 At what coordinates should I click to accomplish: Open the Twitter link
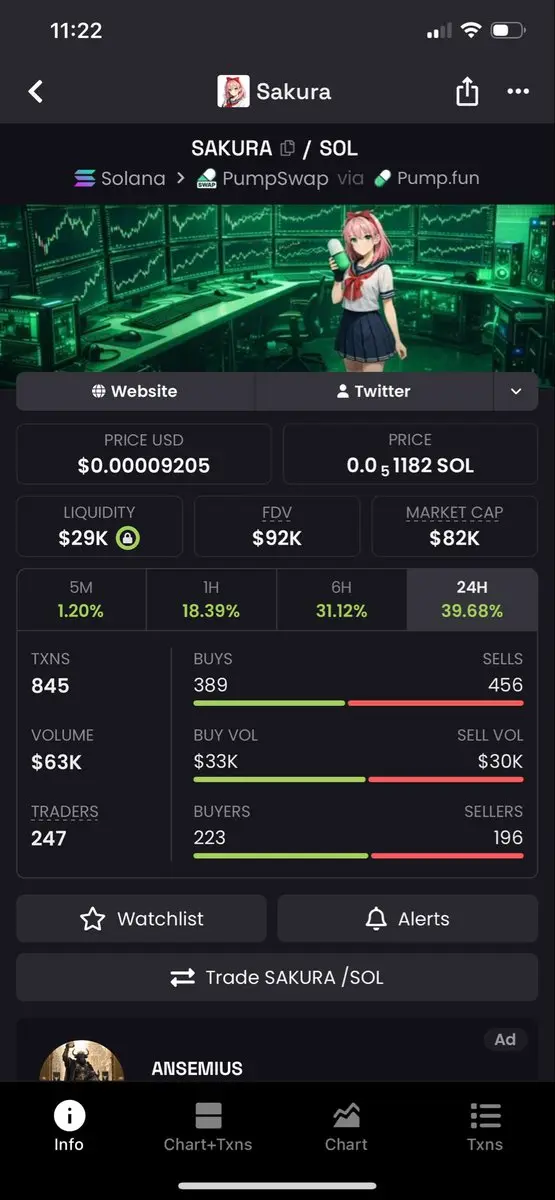tap(375, 392)
